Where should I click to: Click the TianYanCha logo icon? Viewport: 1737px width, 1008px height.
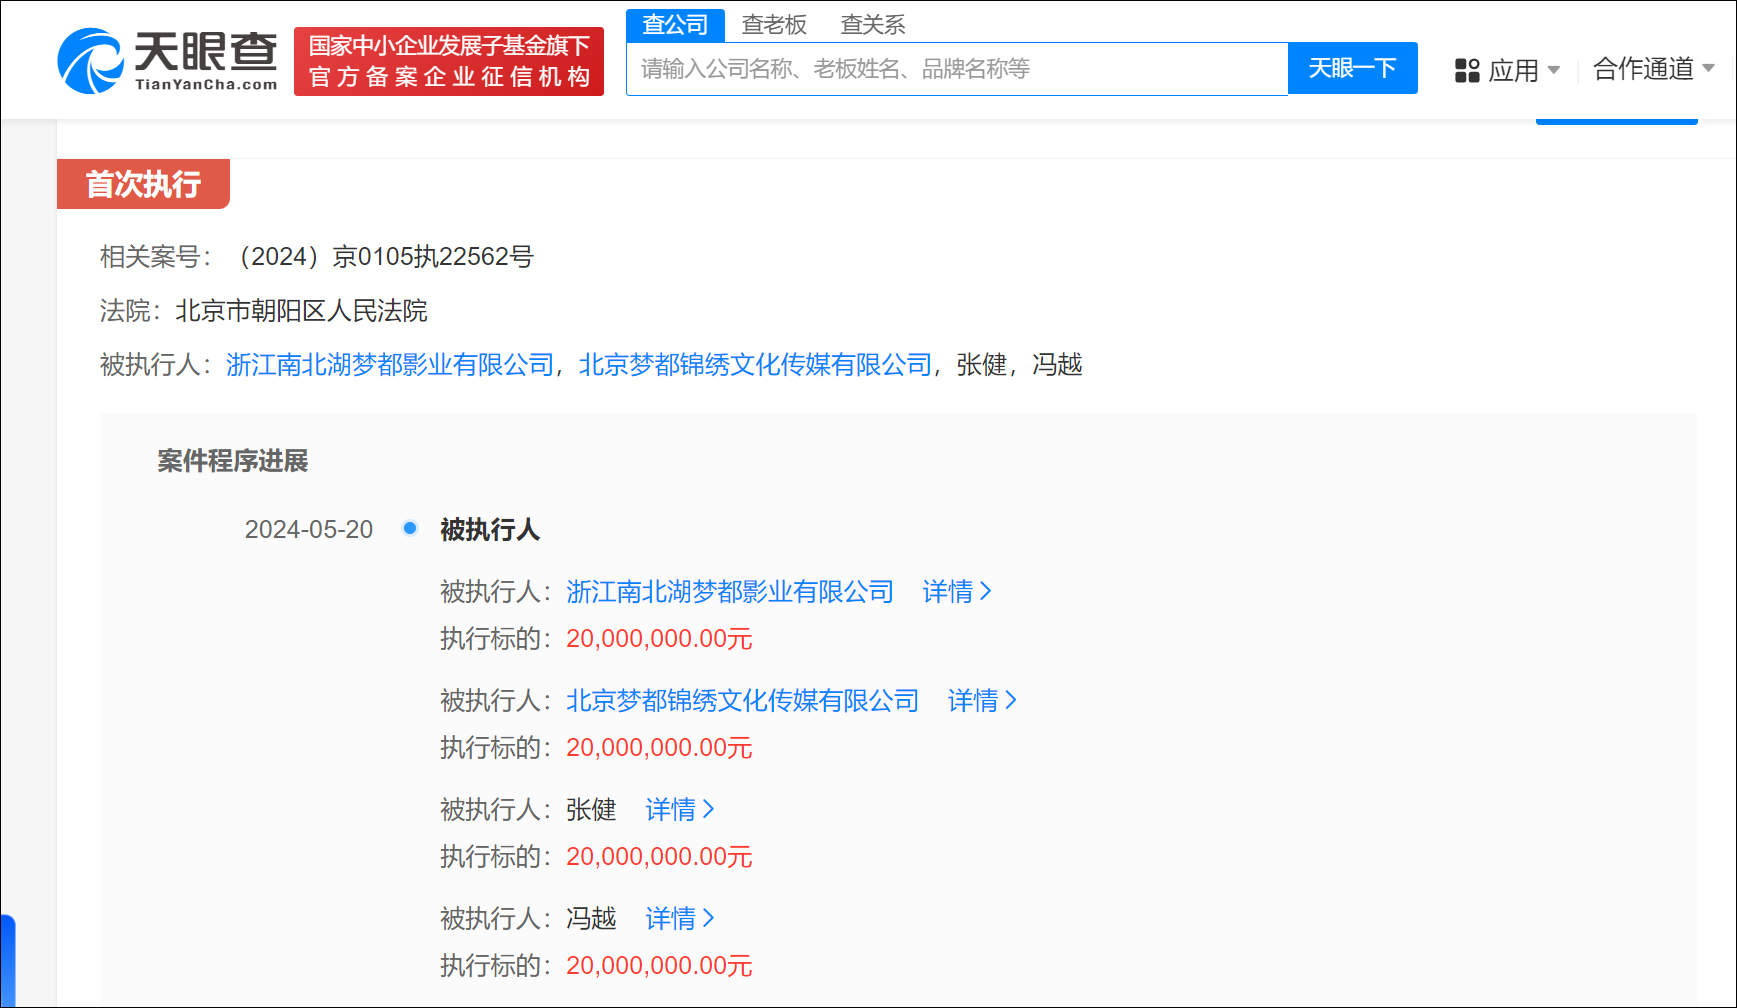[90, 61]
